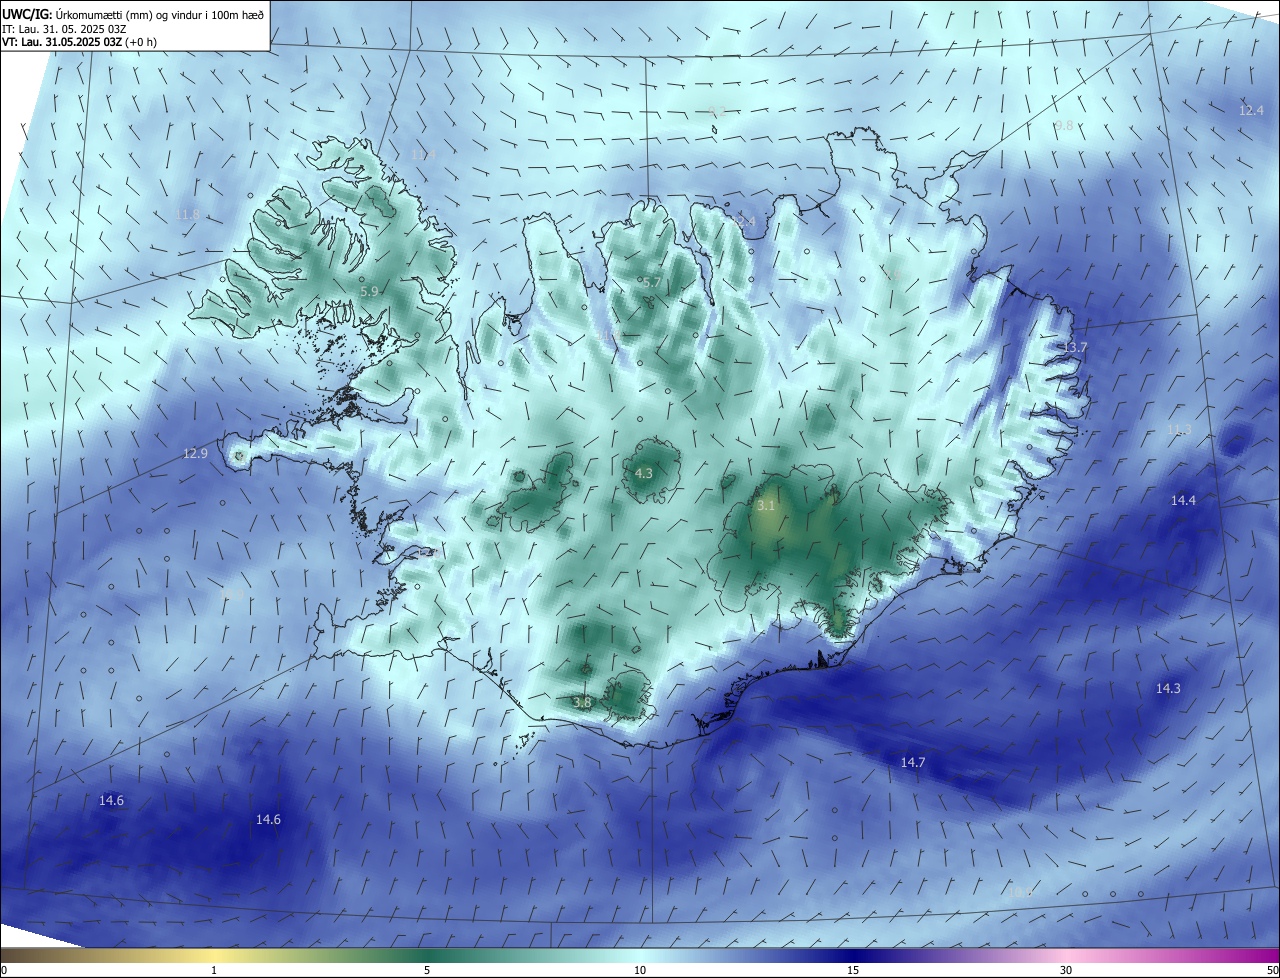Click the 11.8 value label
1280x978 pixels.
[187, 215]
